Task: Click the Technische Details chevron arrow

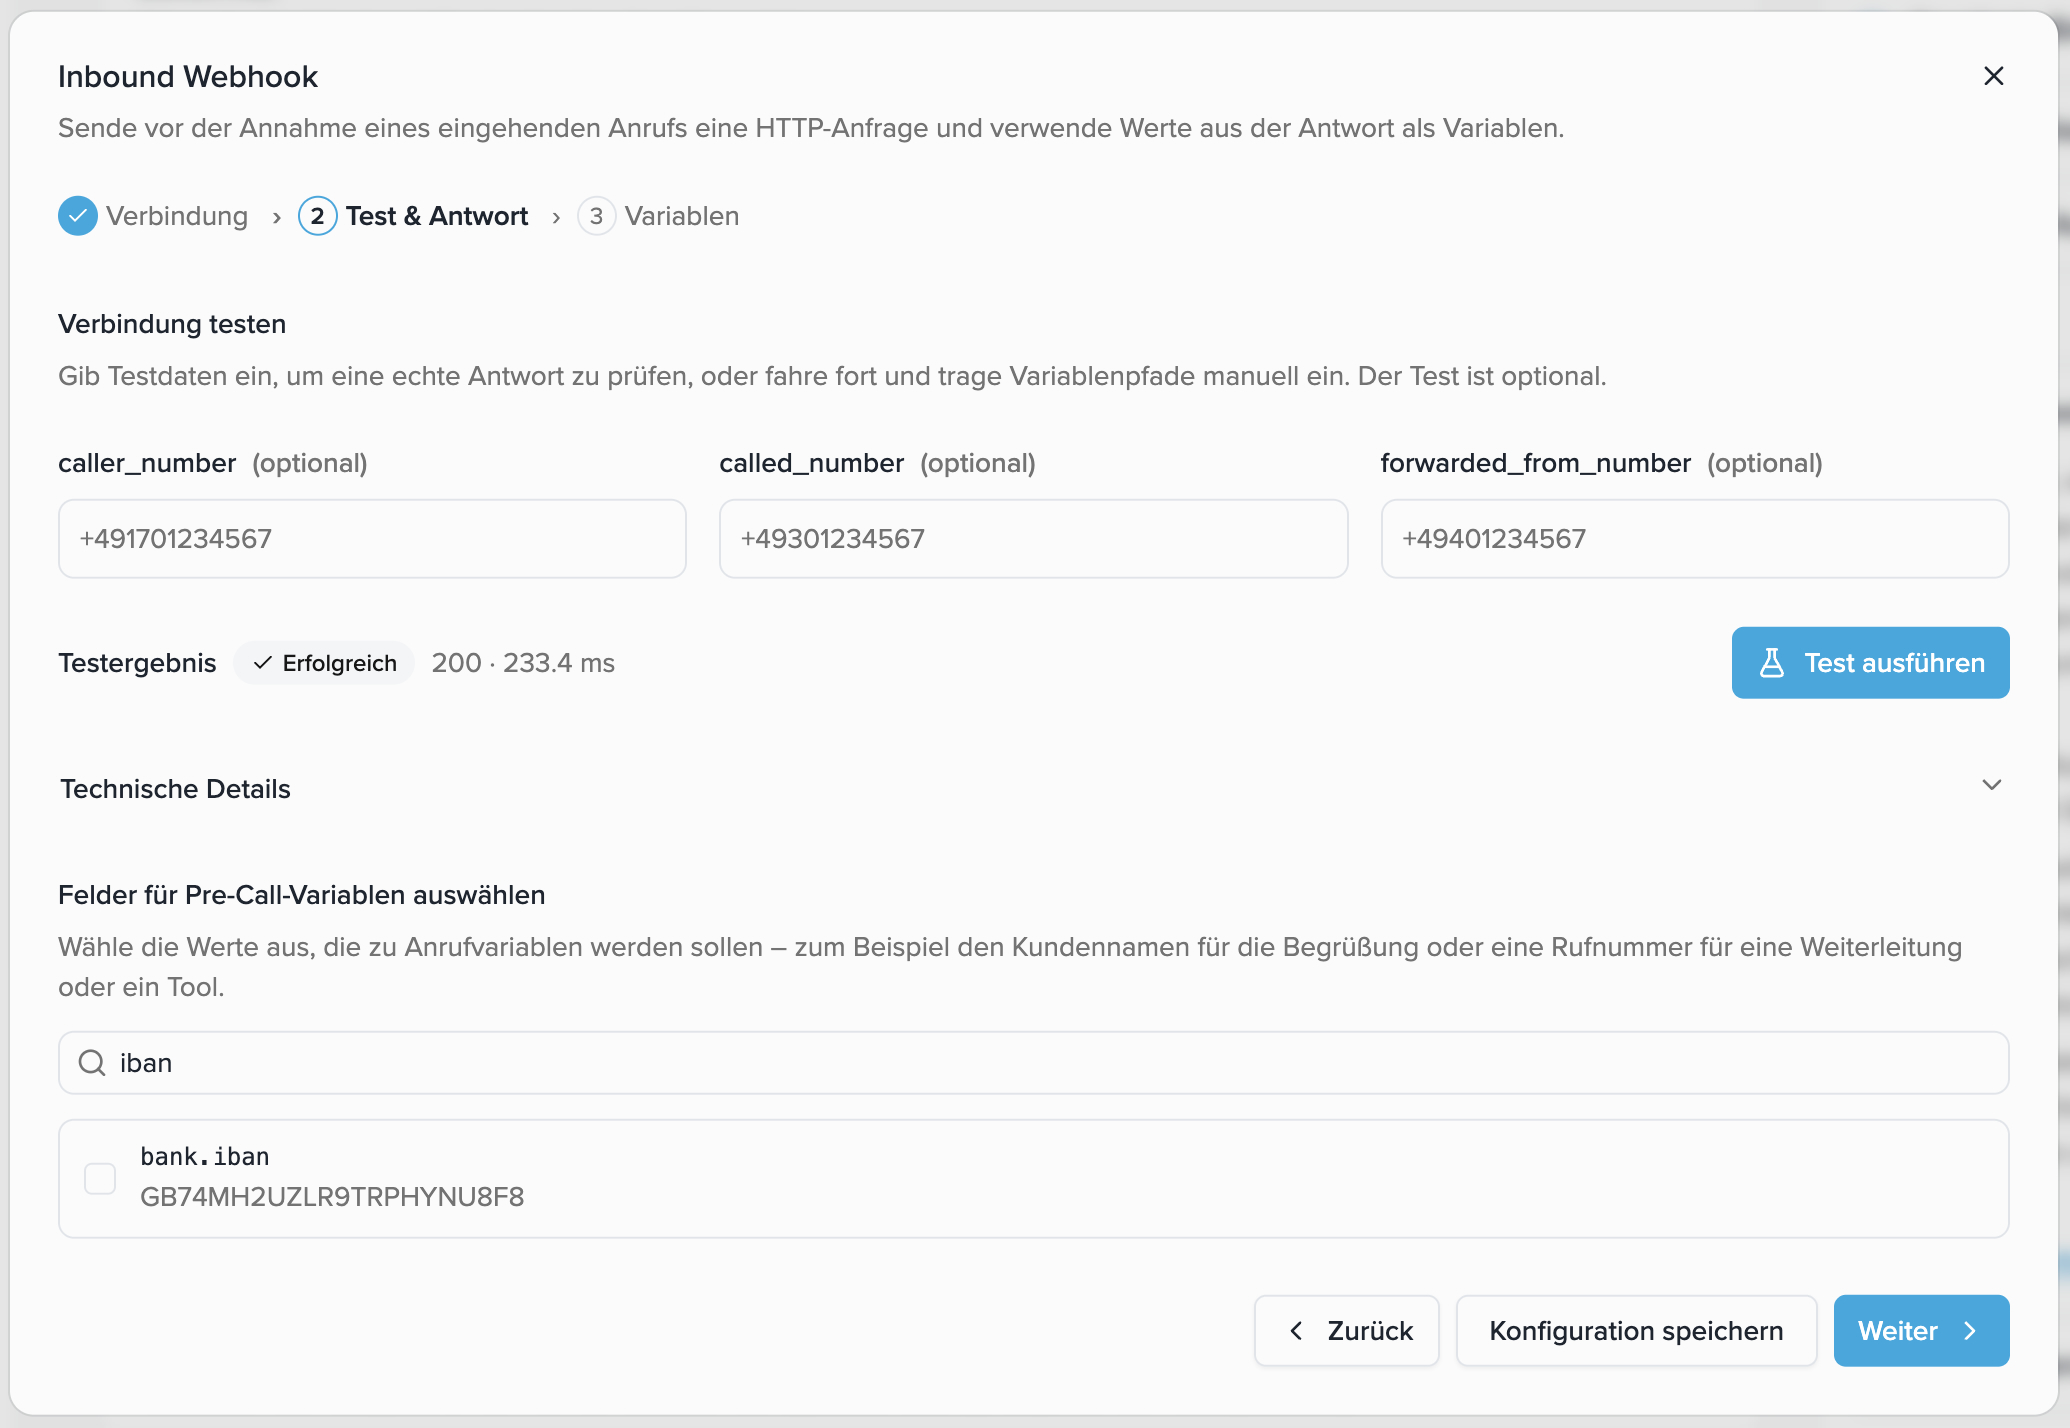Action: (x=1991, y=785)
